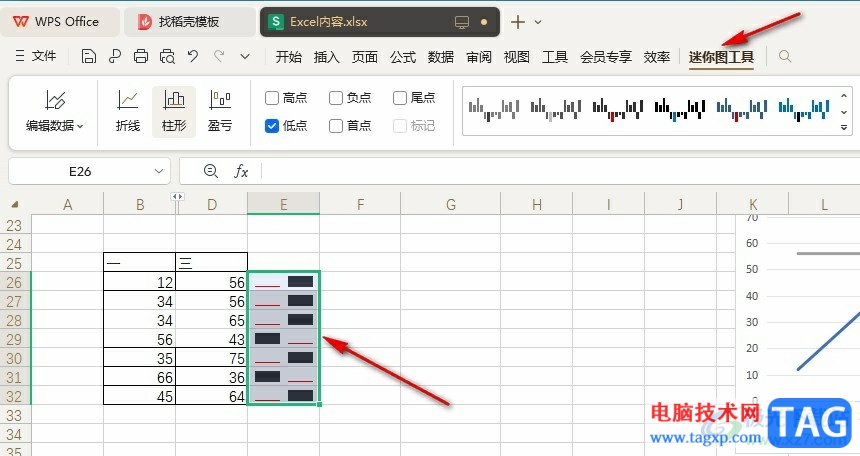This screenshot has height=456, width=860.
Task: Click the export-to-PDF icon beside Save
Action: 115,56
